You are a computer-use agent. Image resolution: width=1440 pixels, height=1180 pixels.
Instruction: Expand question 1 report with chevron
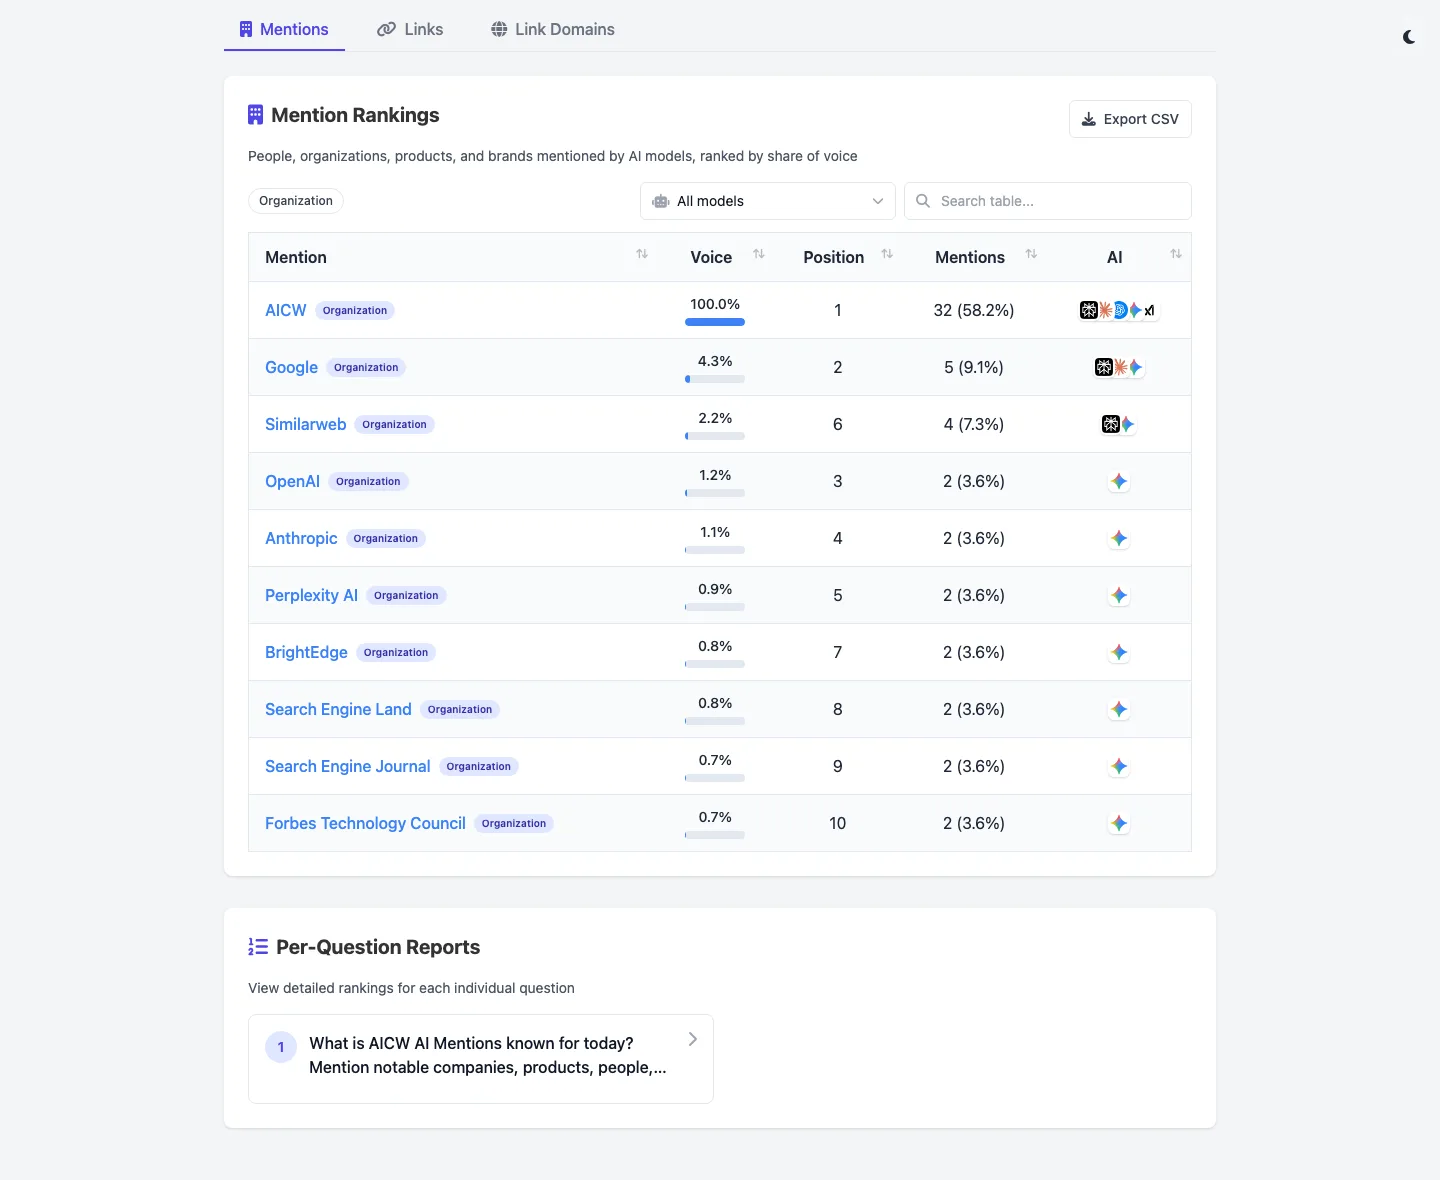693,1039
